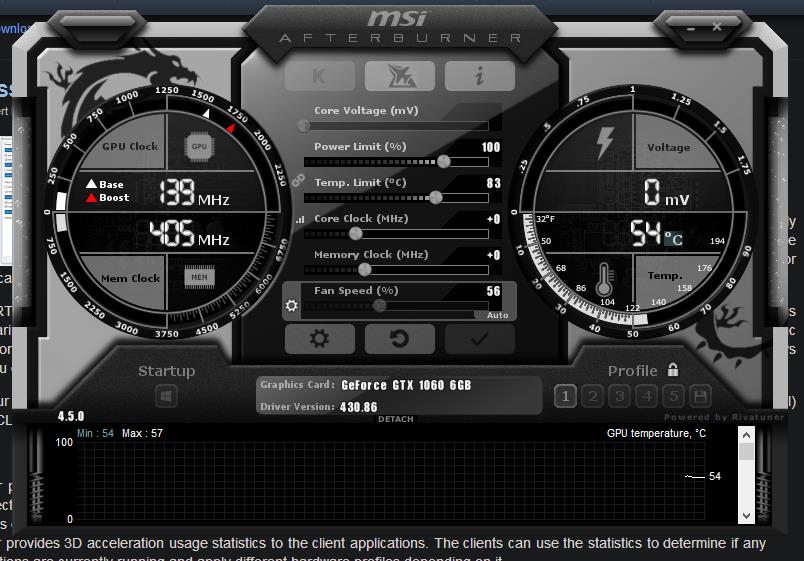Select profile slot 3
This screenshot has width=804, height=561.
tap(620, 396)
